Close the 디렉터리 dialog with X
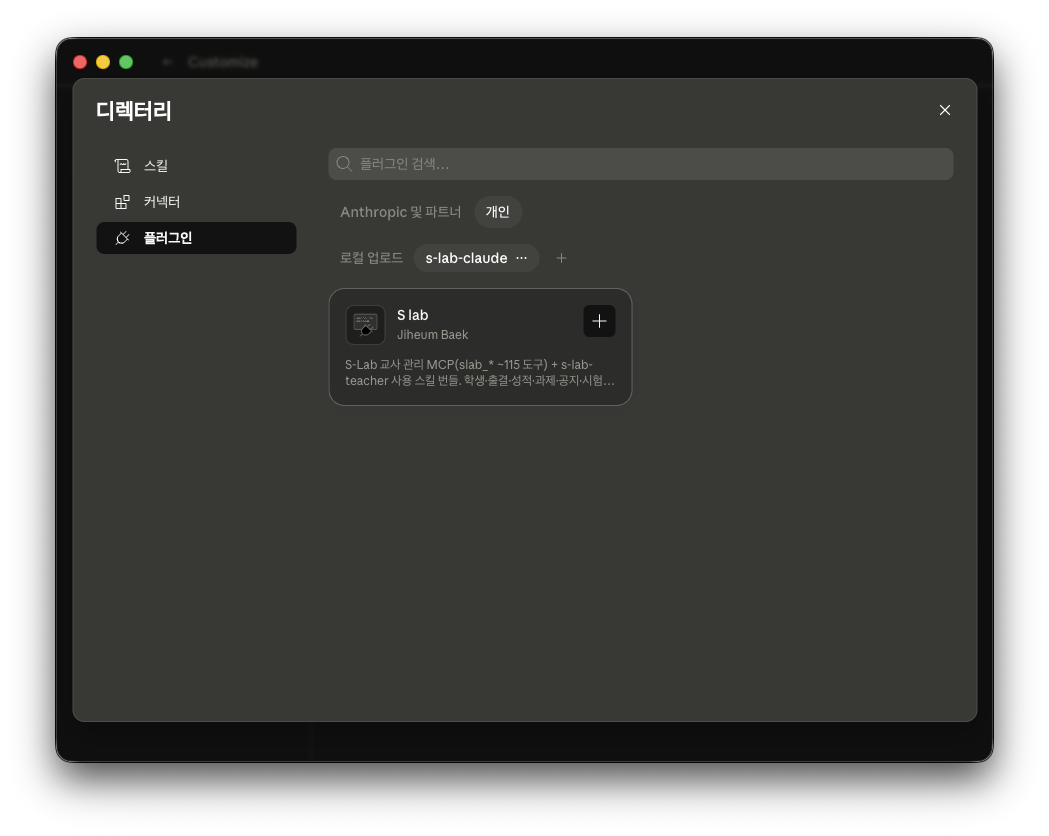Viewport: 1049px width, 836px height. (x=944, y=110)
